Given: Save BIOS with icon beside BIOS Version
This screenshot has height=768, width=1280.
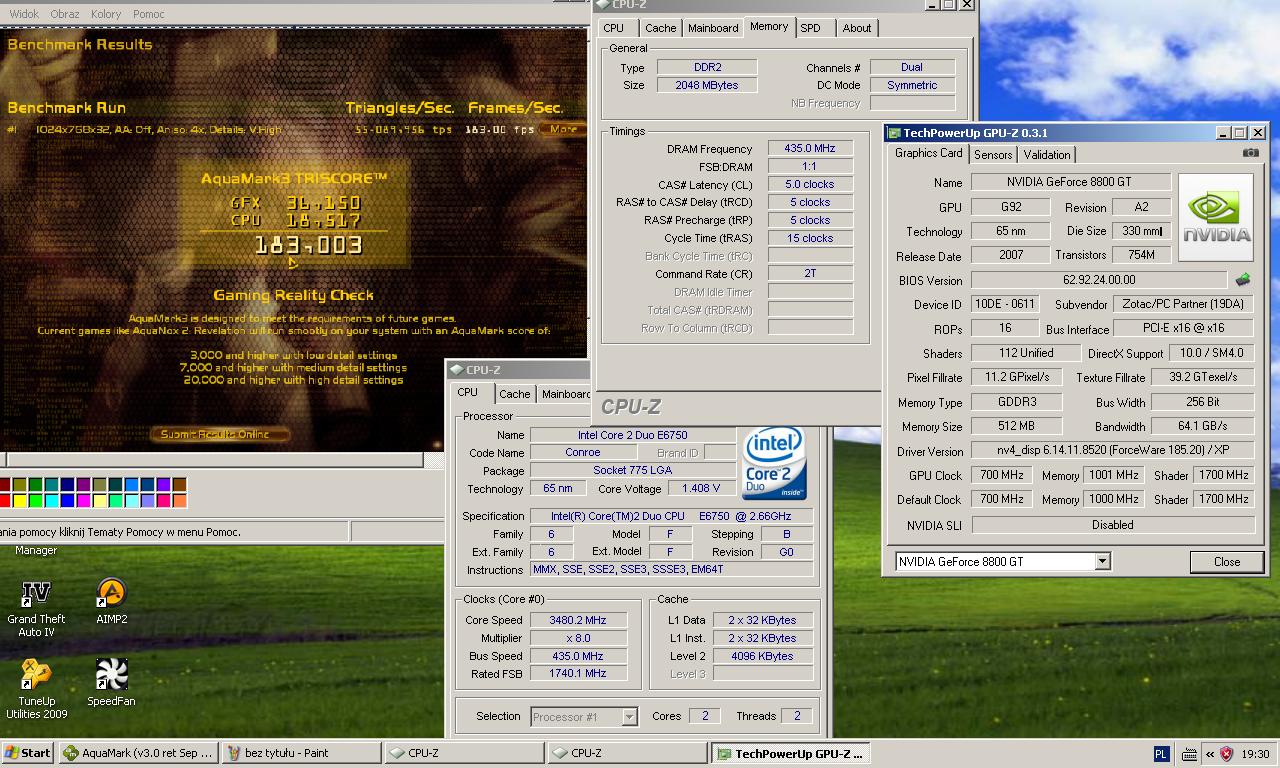Looking at the screenshot, I should (1243, 280).
